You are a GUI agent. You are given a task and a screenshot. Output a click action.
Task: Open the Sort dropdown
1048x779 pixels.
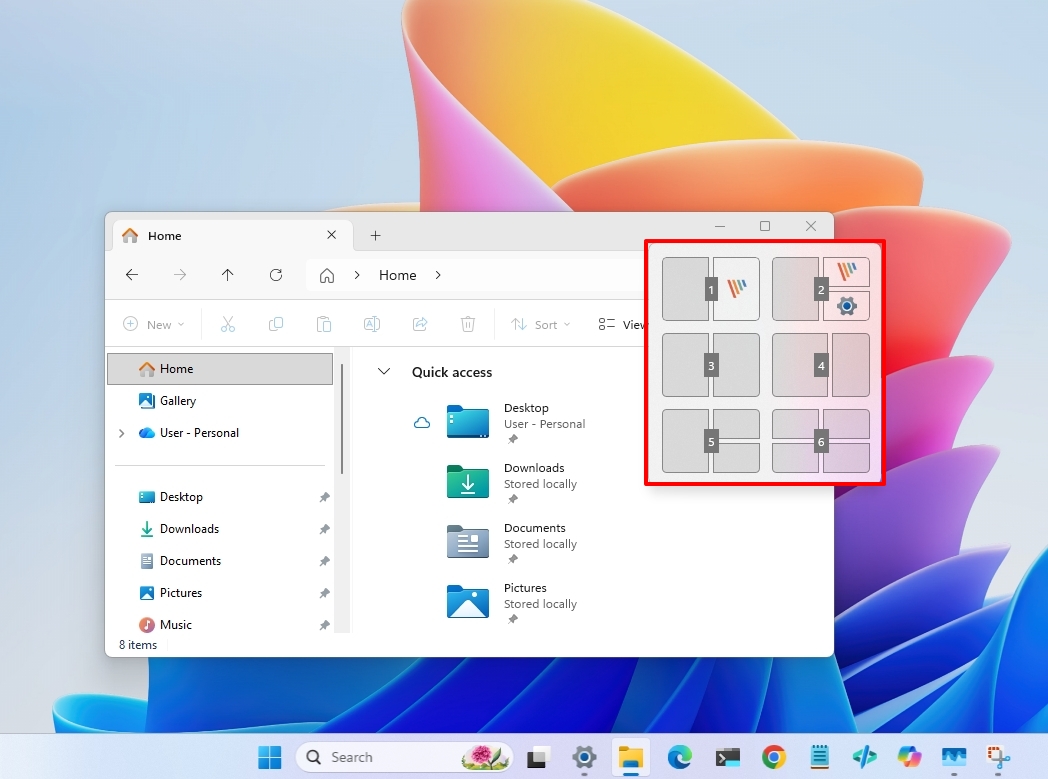[540, 324]
